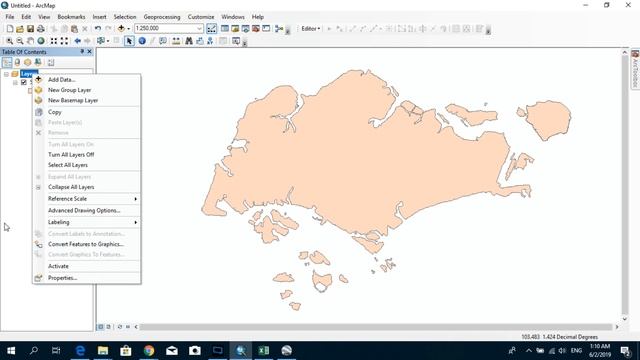Select the Zoom In tool

9,41
